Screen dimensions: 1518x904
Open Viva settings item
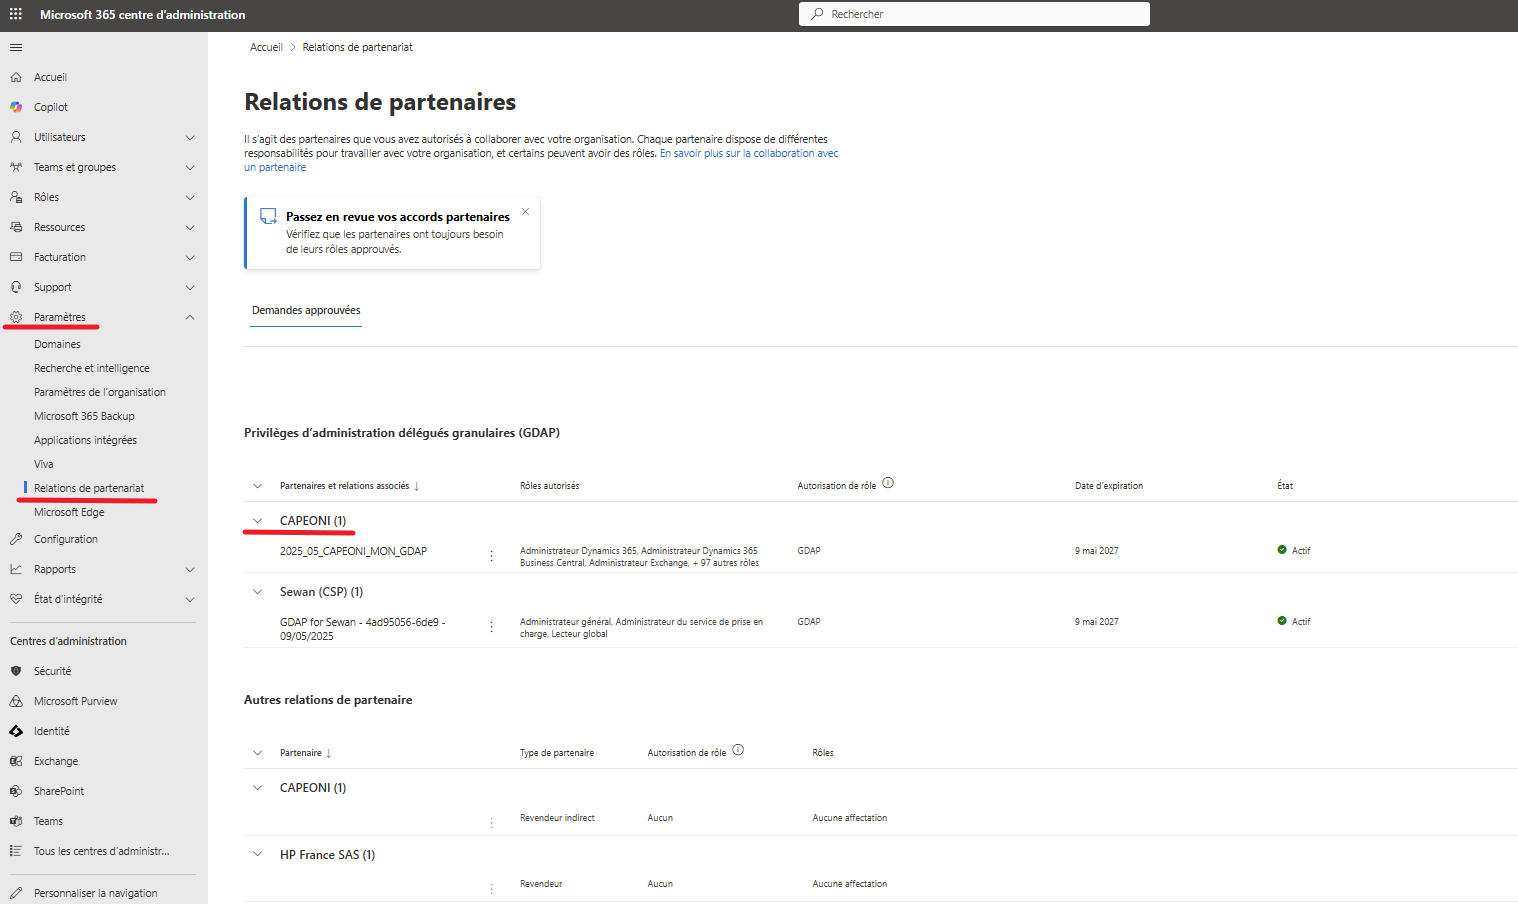(x=44, y=464)
